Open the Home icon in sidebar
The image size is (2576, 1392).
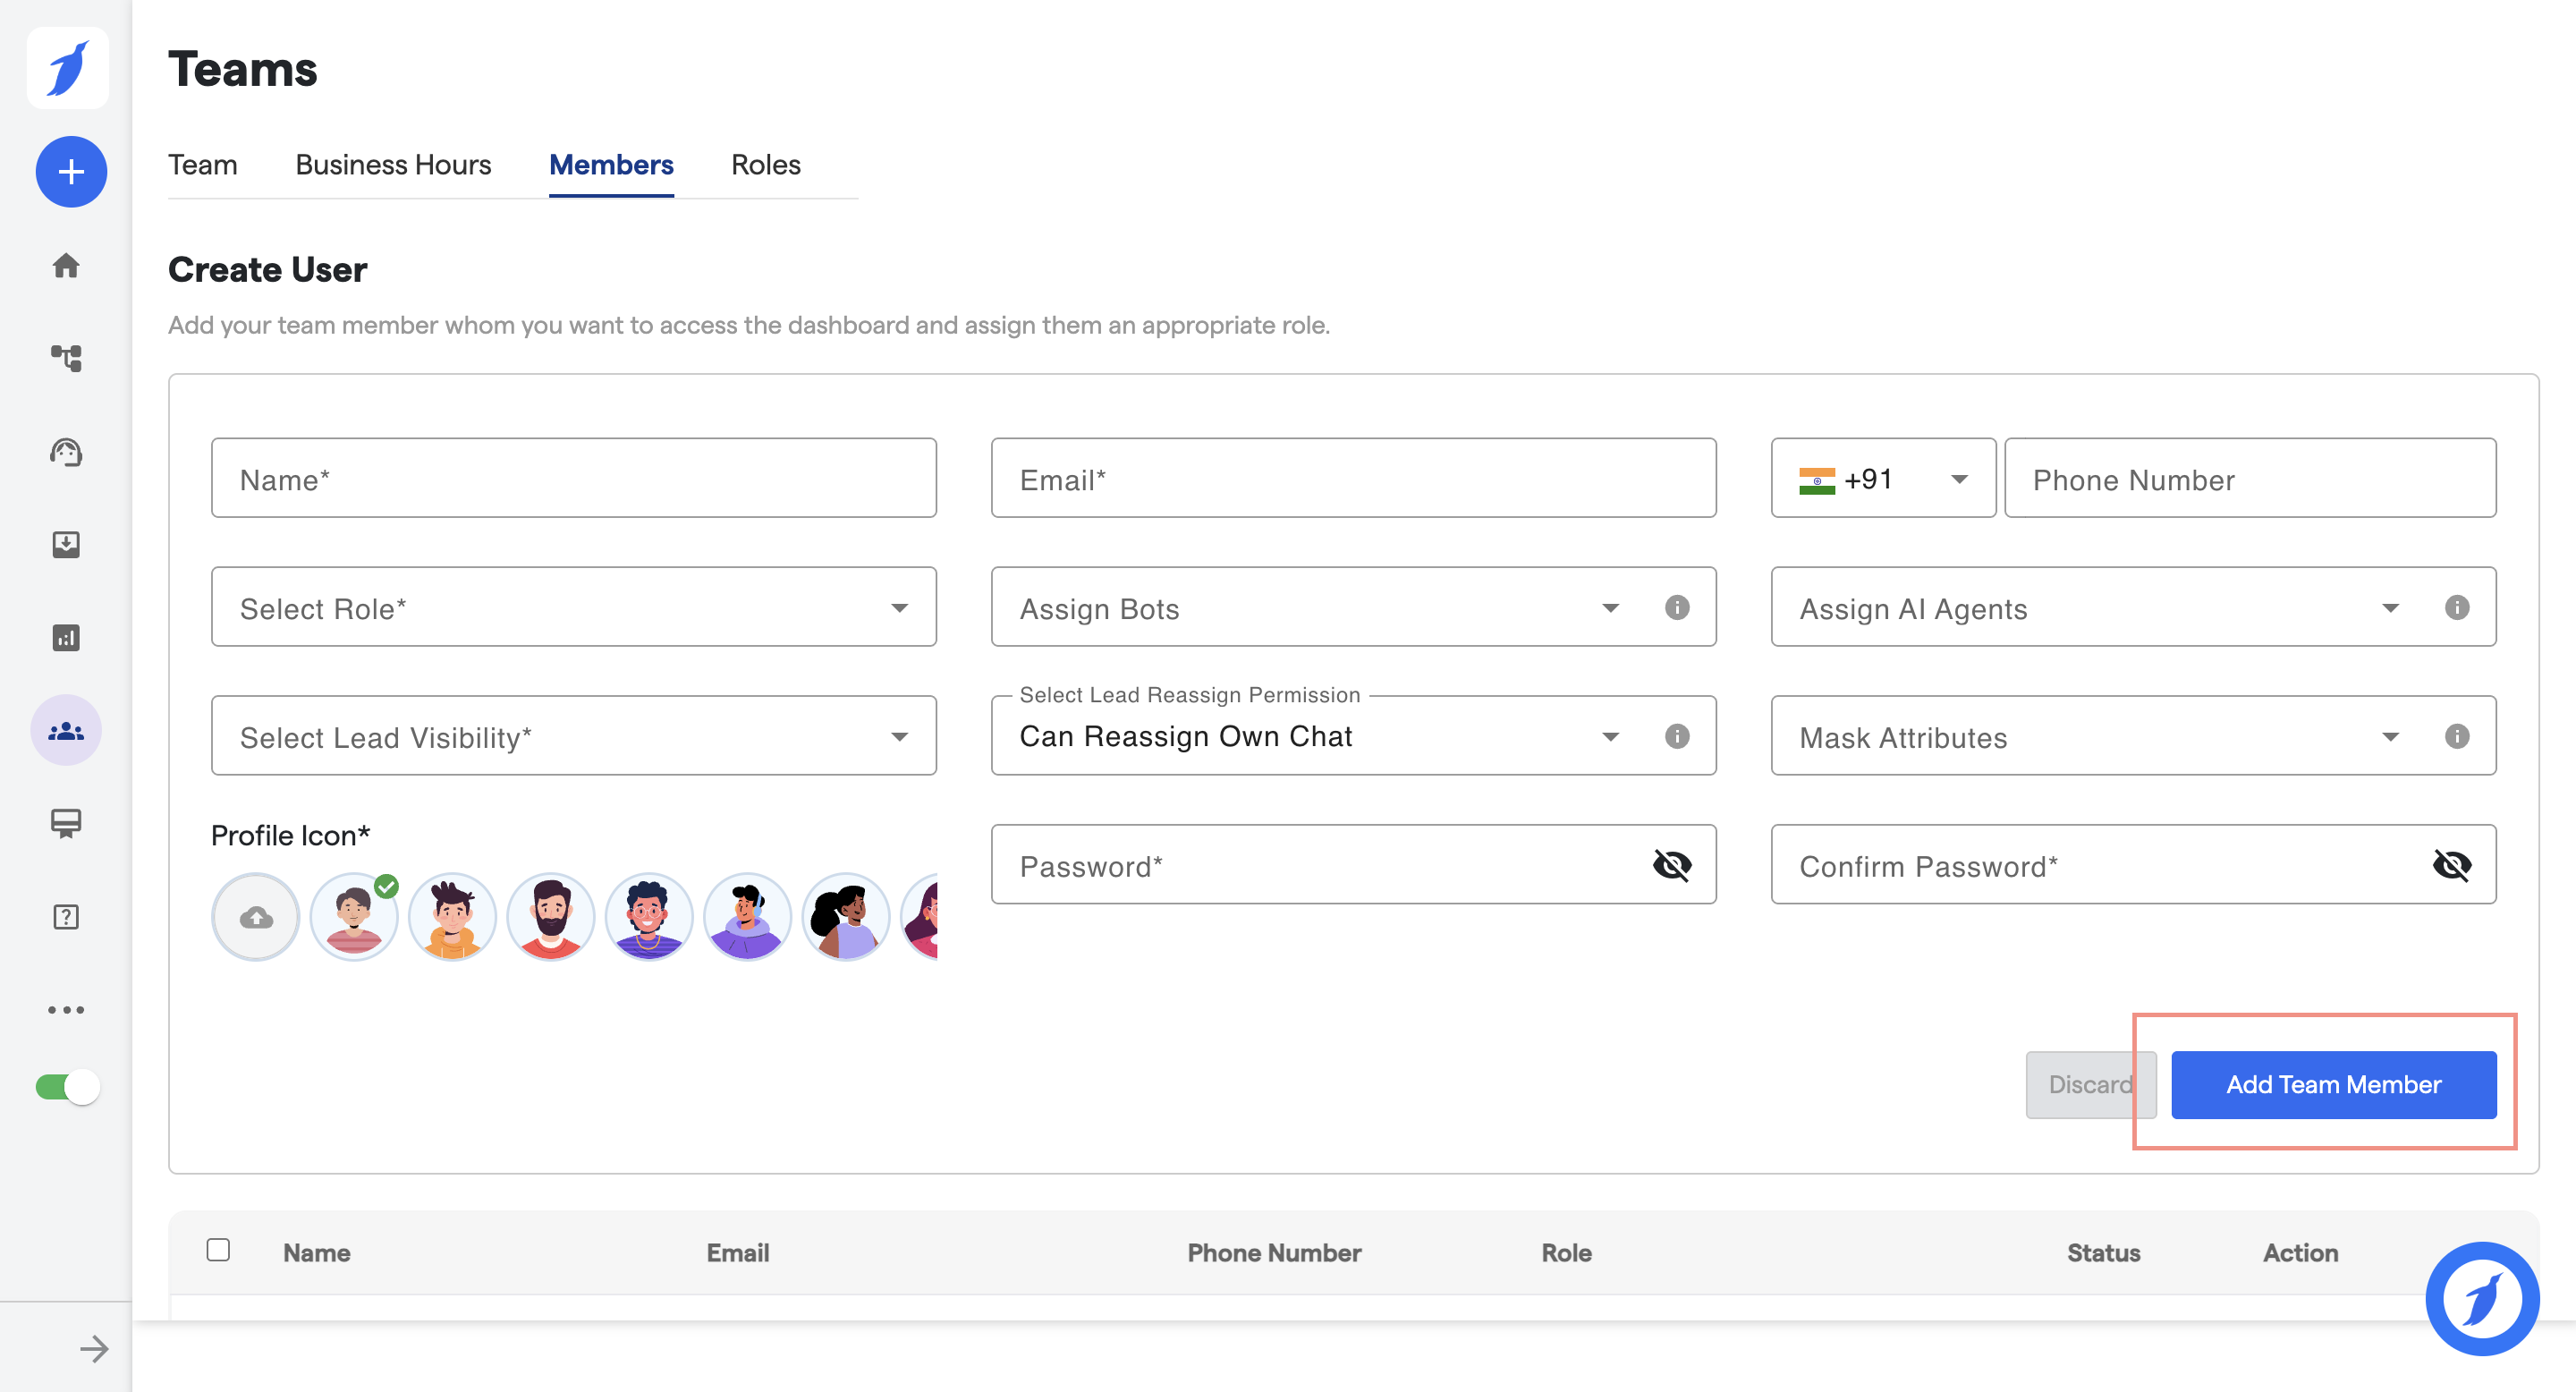[66, 265]
